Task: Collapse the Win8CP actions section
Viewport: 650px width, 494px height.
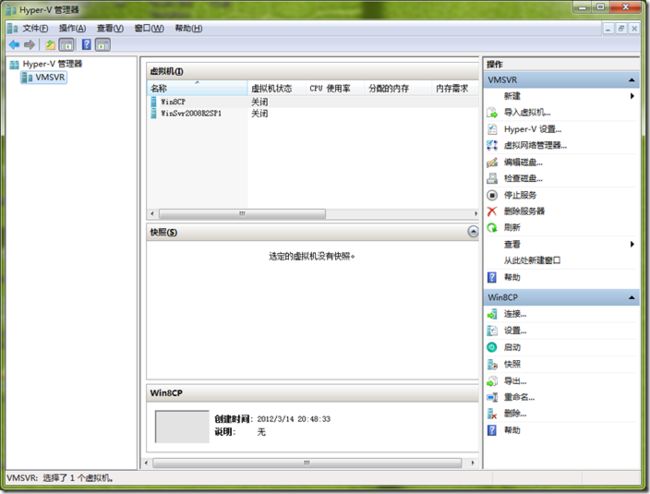Action: (x=631, y=298)
